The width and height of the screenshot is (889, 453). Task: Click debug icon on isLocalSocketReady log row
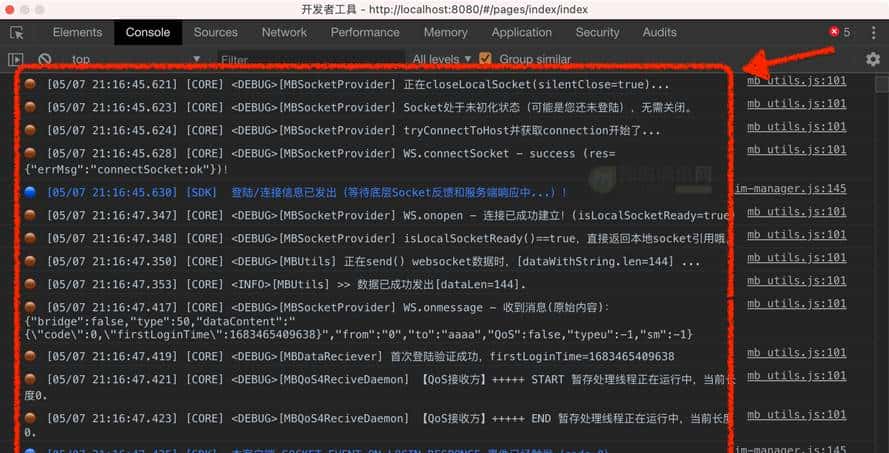point(30,238)
